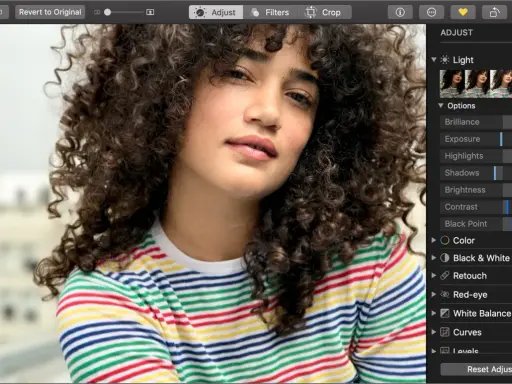
Task: Click the rotate photo icon
Action: click(494, 12)
